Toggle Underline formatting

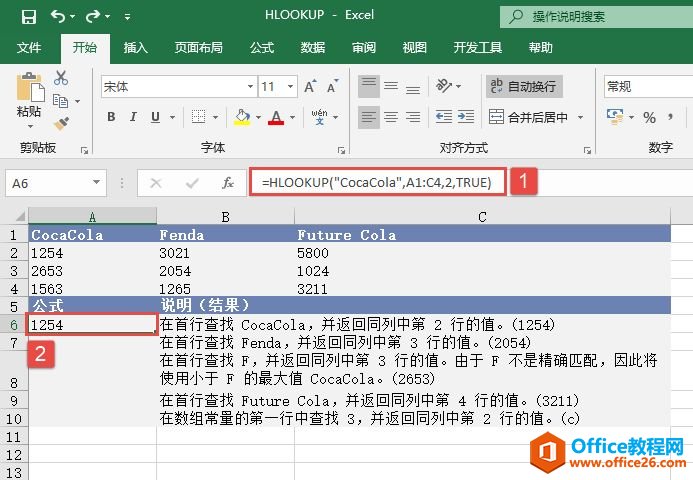(x=155, y=117)
